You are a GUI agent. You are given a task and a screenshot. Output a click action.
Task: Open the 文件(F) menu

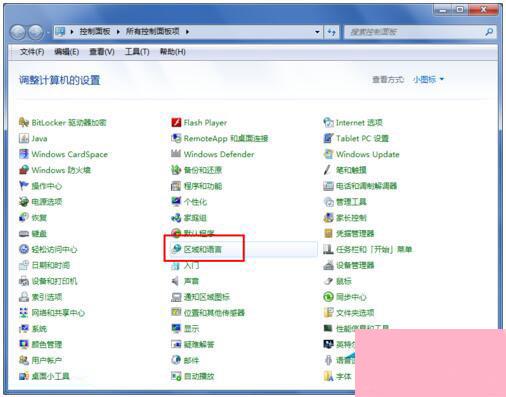[32, 52]
